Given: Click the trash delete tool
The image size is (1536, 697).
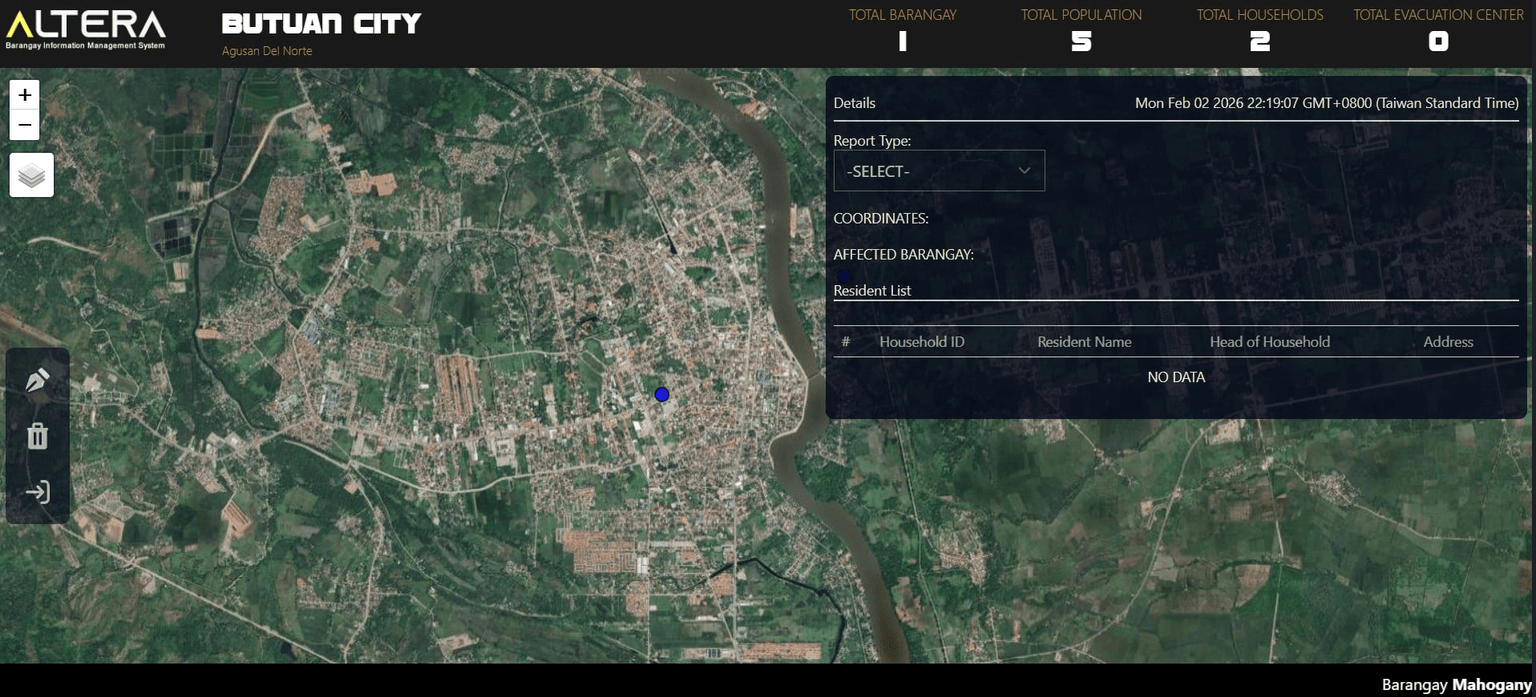Looking at the screenshot, I should pos(38,436).
